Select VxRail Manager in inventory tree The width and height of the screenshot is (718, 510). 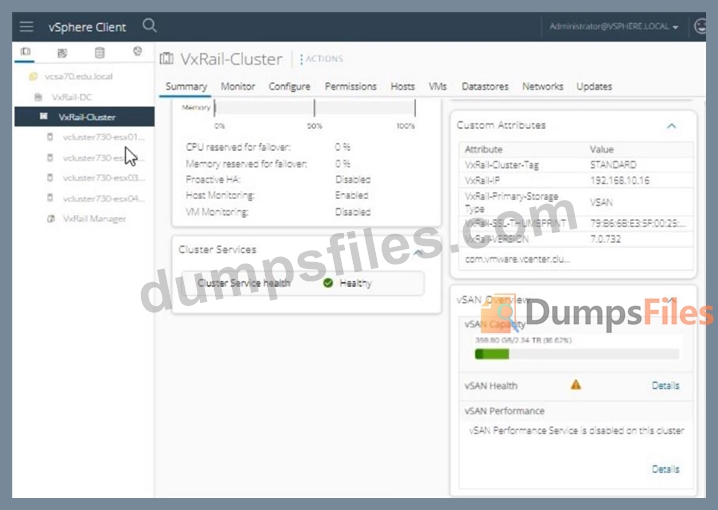click(94, 218)
